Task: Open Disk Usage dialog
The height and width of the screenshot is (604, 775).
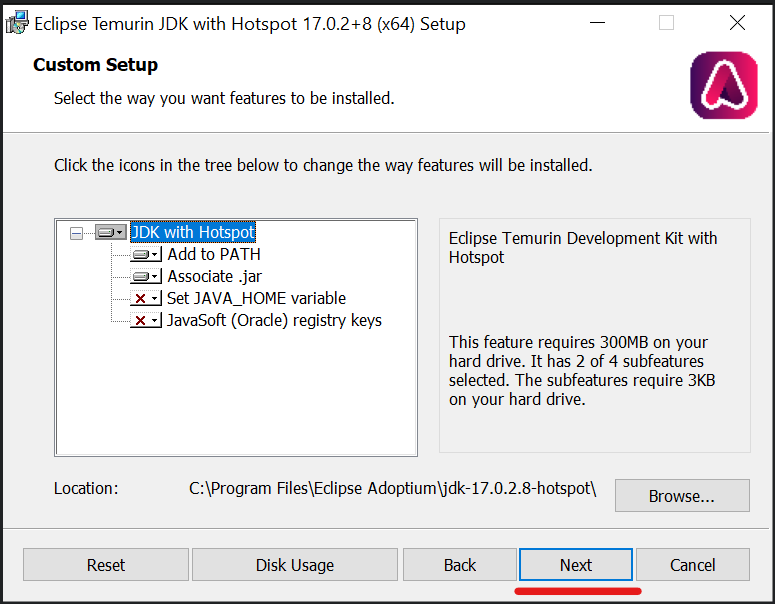Action: click(295, 564)
